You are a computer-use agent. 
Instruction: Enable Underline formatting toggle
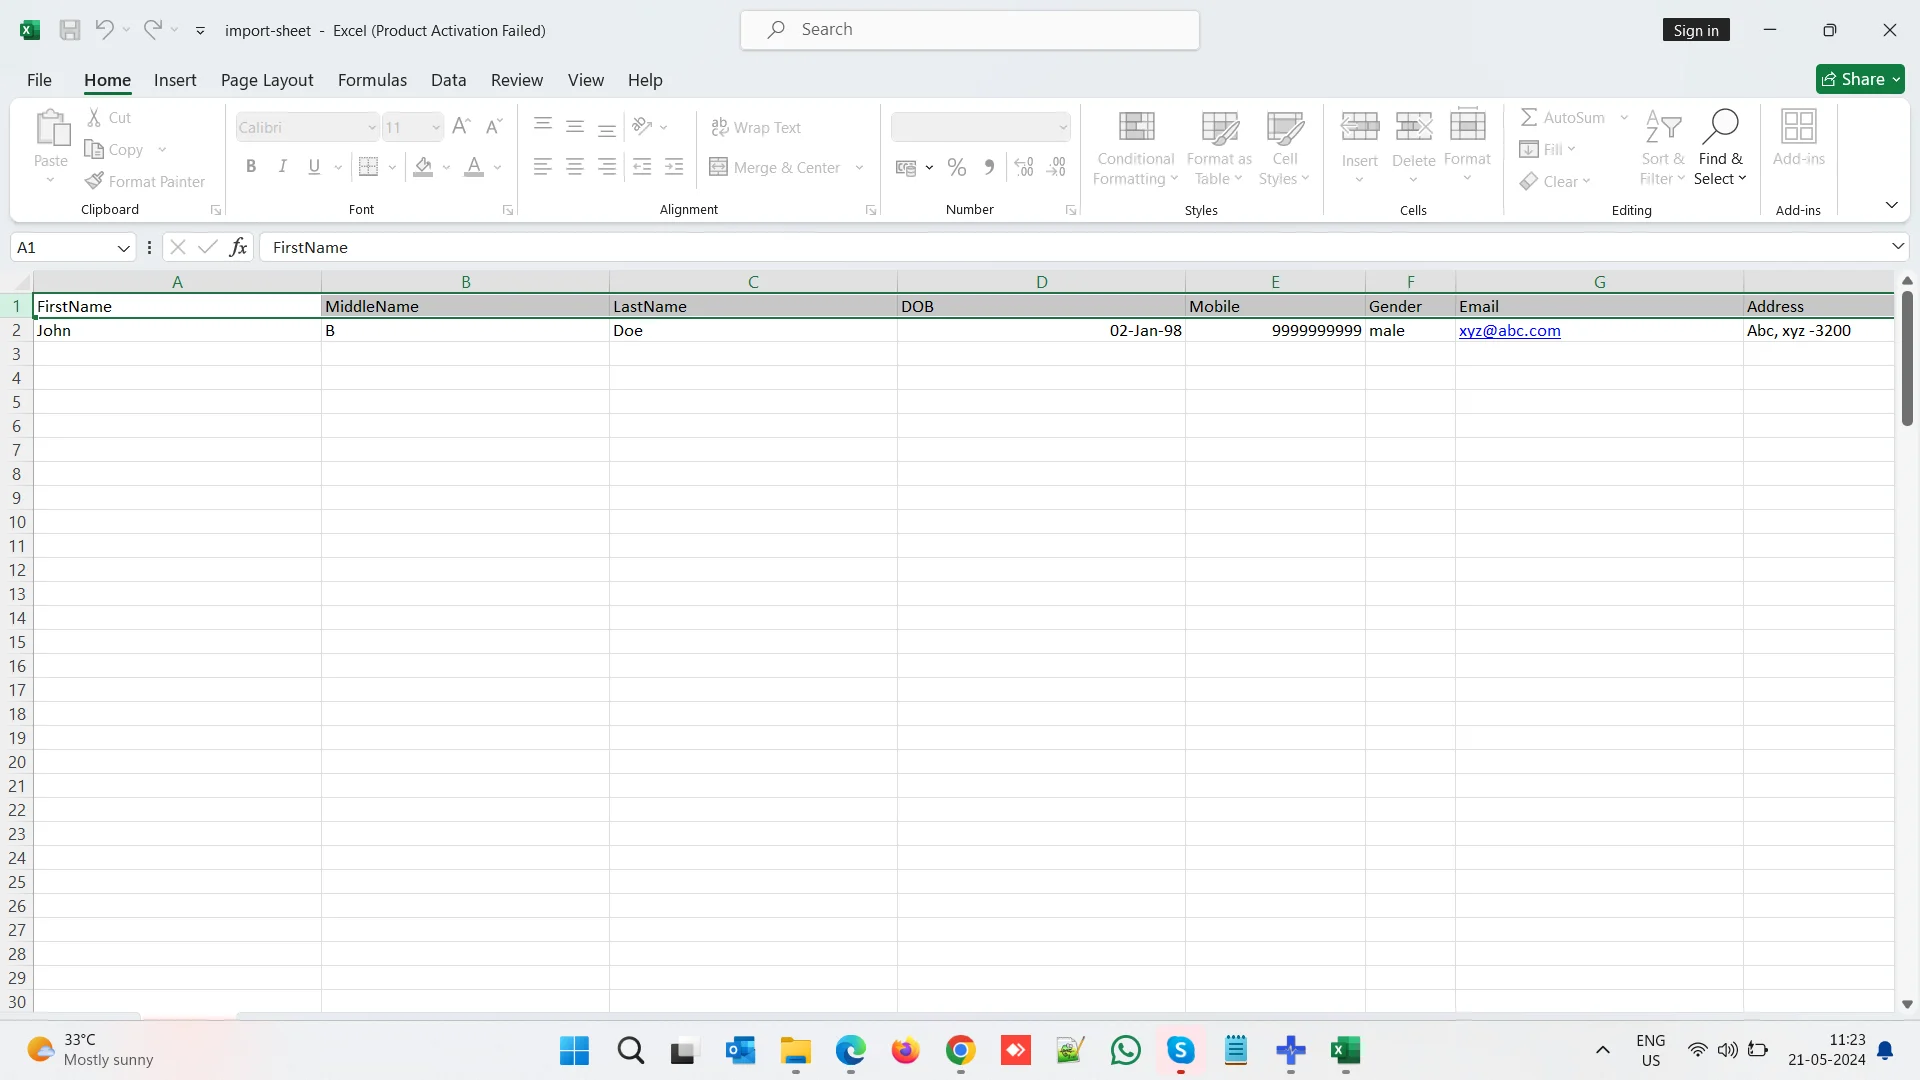(x=313, y=166)
